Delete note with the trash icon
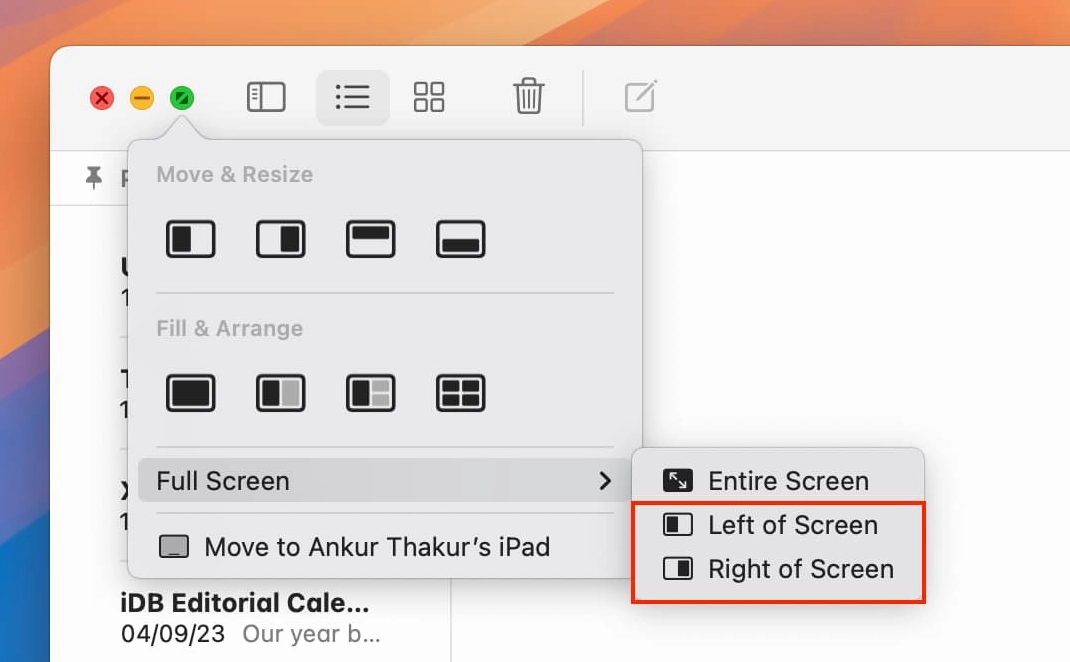Viewport: 1070px width, 662px height. pyautogui.click(x=528, y=97)
